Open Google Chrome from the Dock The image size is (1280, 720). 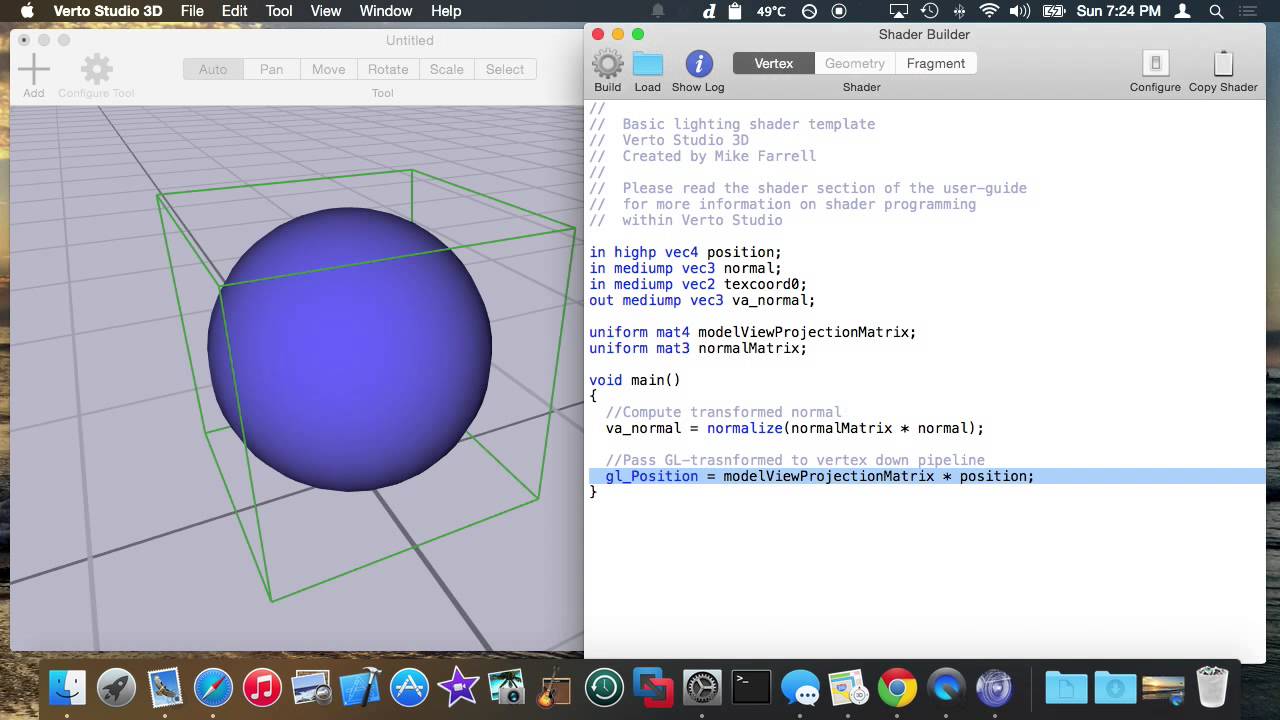pos(898,688)
